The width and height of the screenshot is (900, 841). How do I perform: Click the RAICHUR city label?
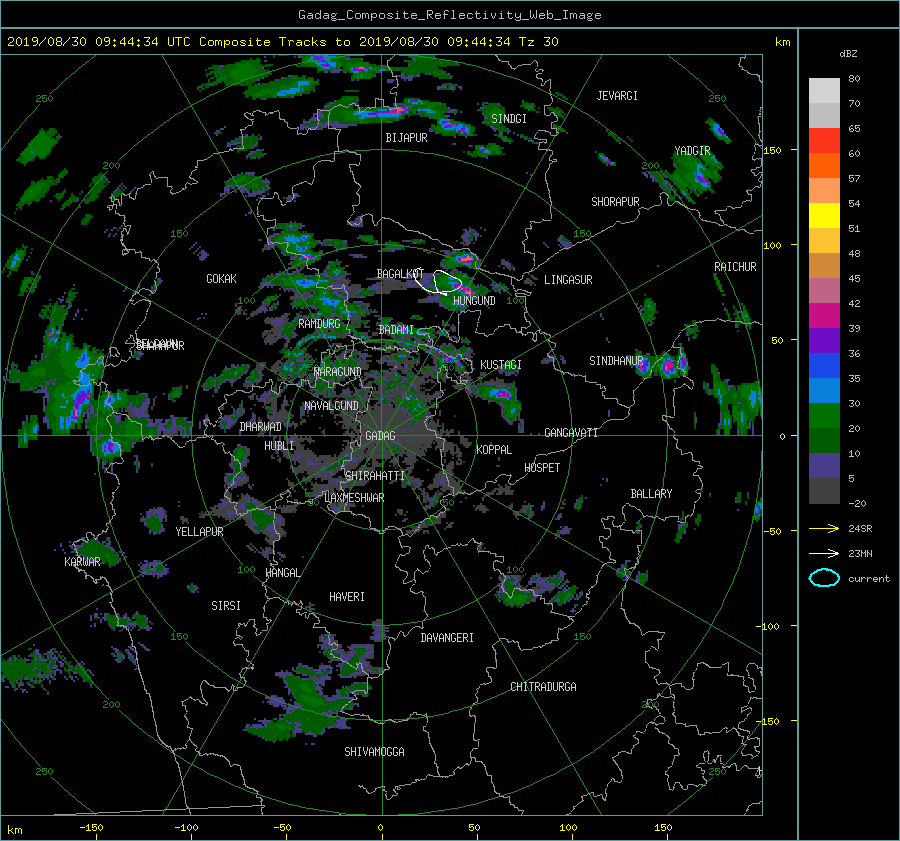(x=735, y=267)
